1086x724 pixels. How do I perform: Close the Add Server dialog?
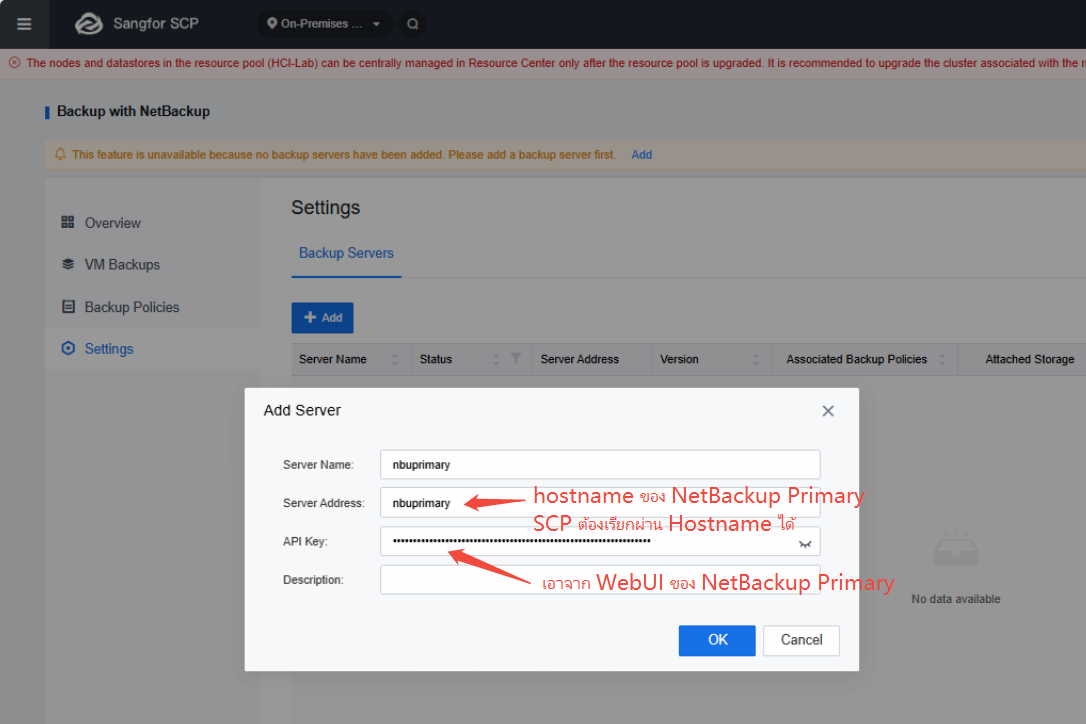828,411
